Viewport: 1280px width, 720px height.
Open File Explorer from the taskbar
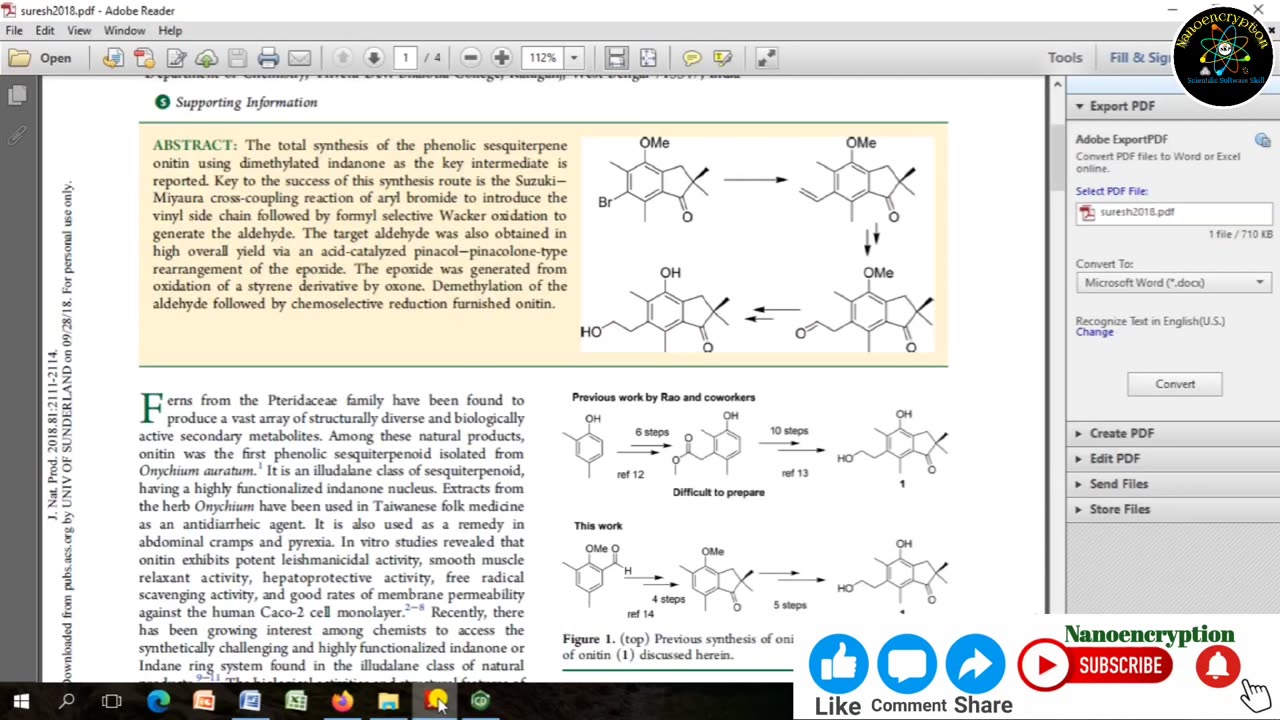388,701
